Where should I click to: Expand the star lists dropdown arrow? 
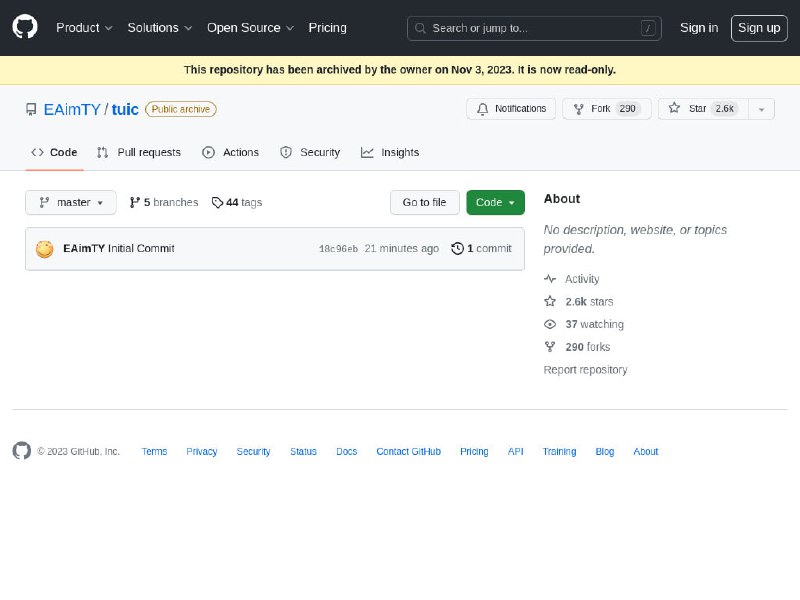click(761, 109)
